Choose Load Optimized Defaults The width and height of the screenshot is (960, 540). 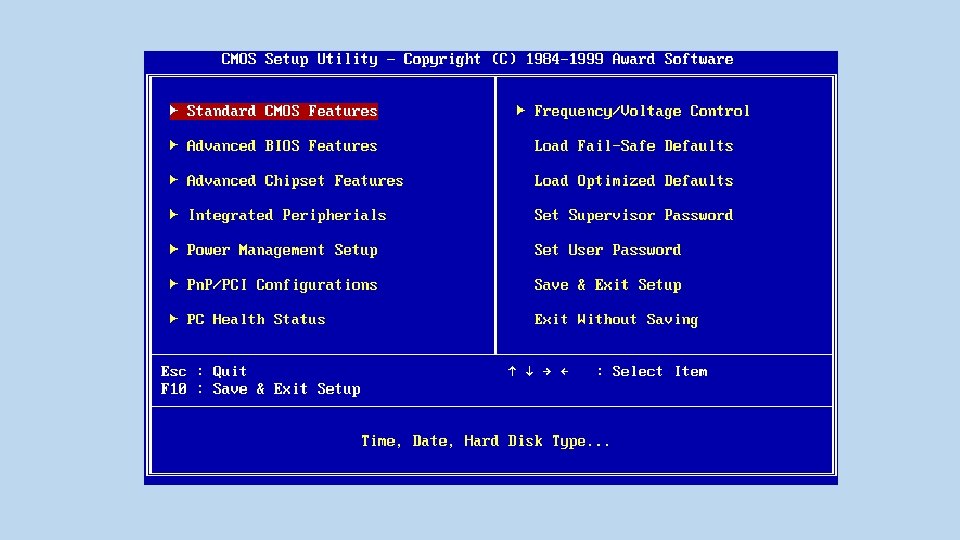pyautogui.click(x=633, y=181)
